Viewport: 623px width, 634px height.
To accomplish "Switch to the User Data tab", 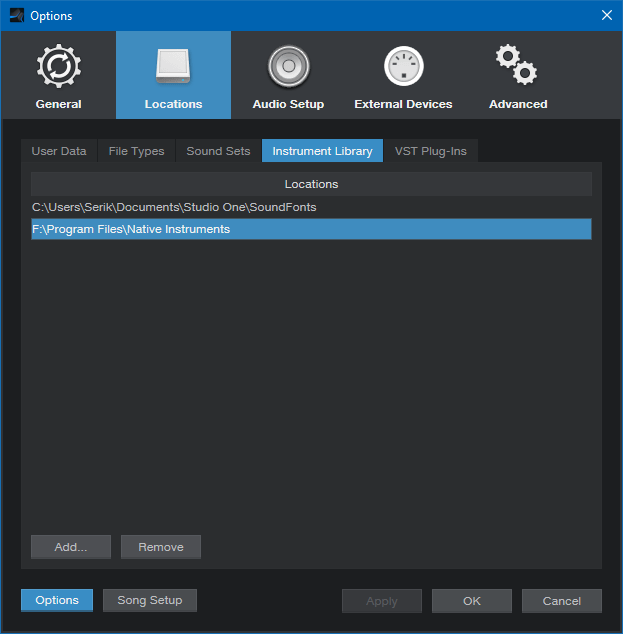I will click(x=59, y=151).
